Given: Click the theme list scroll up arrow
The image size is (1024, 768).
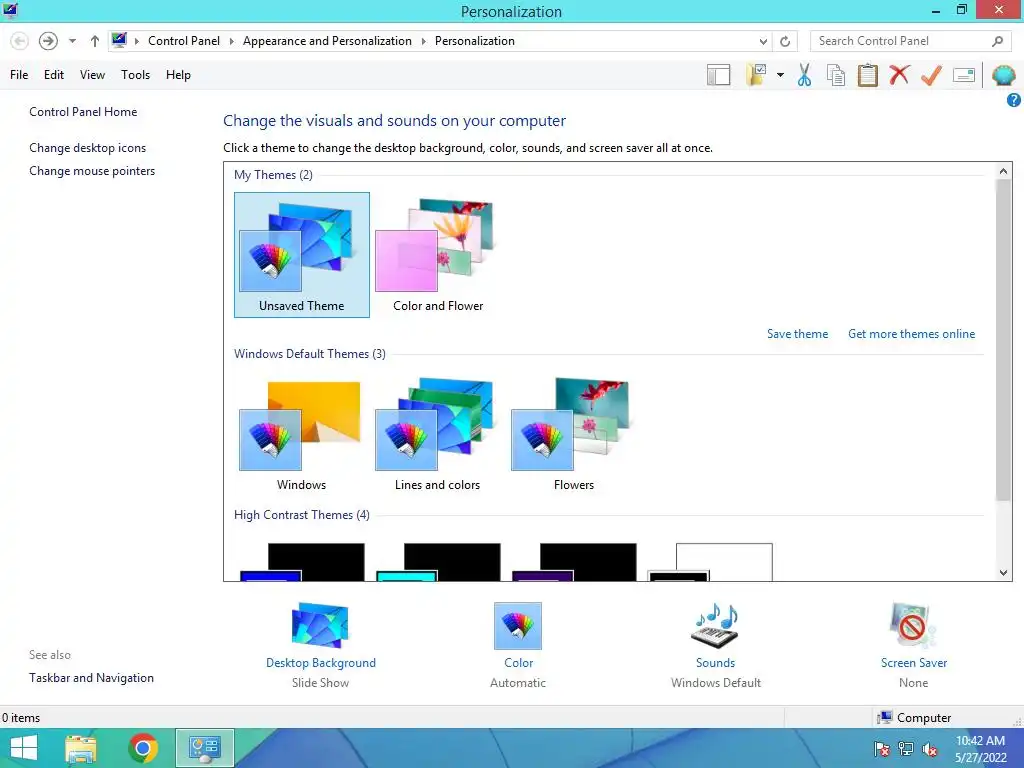Looking at the screenshot, I should (1003, 171).
